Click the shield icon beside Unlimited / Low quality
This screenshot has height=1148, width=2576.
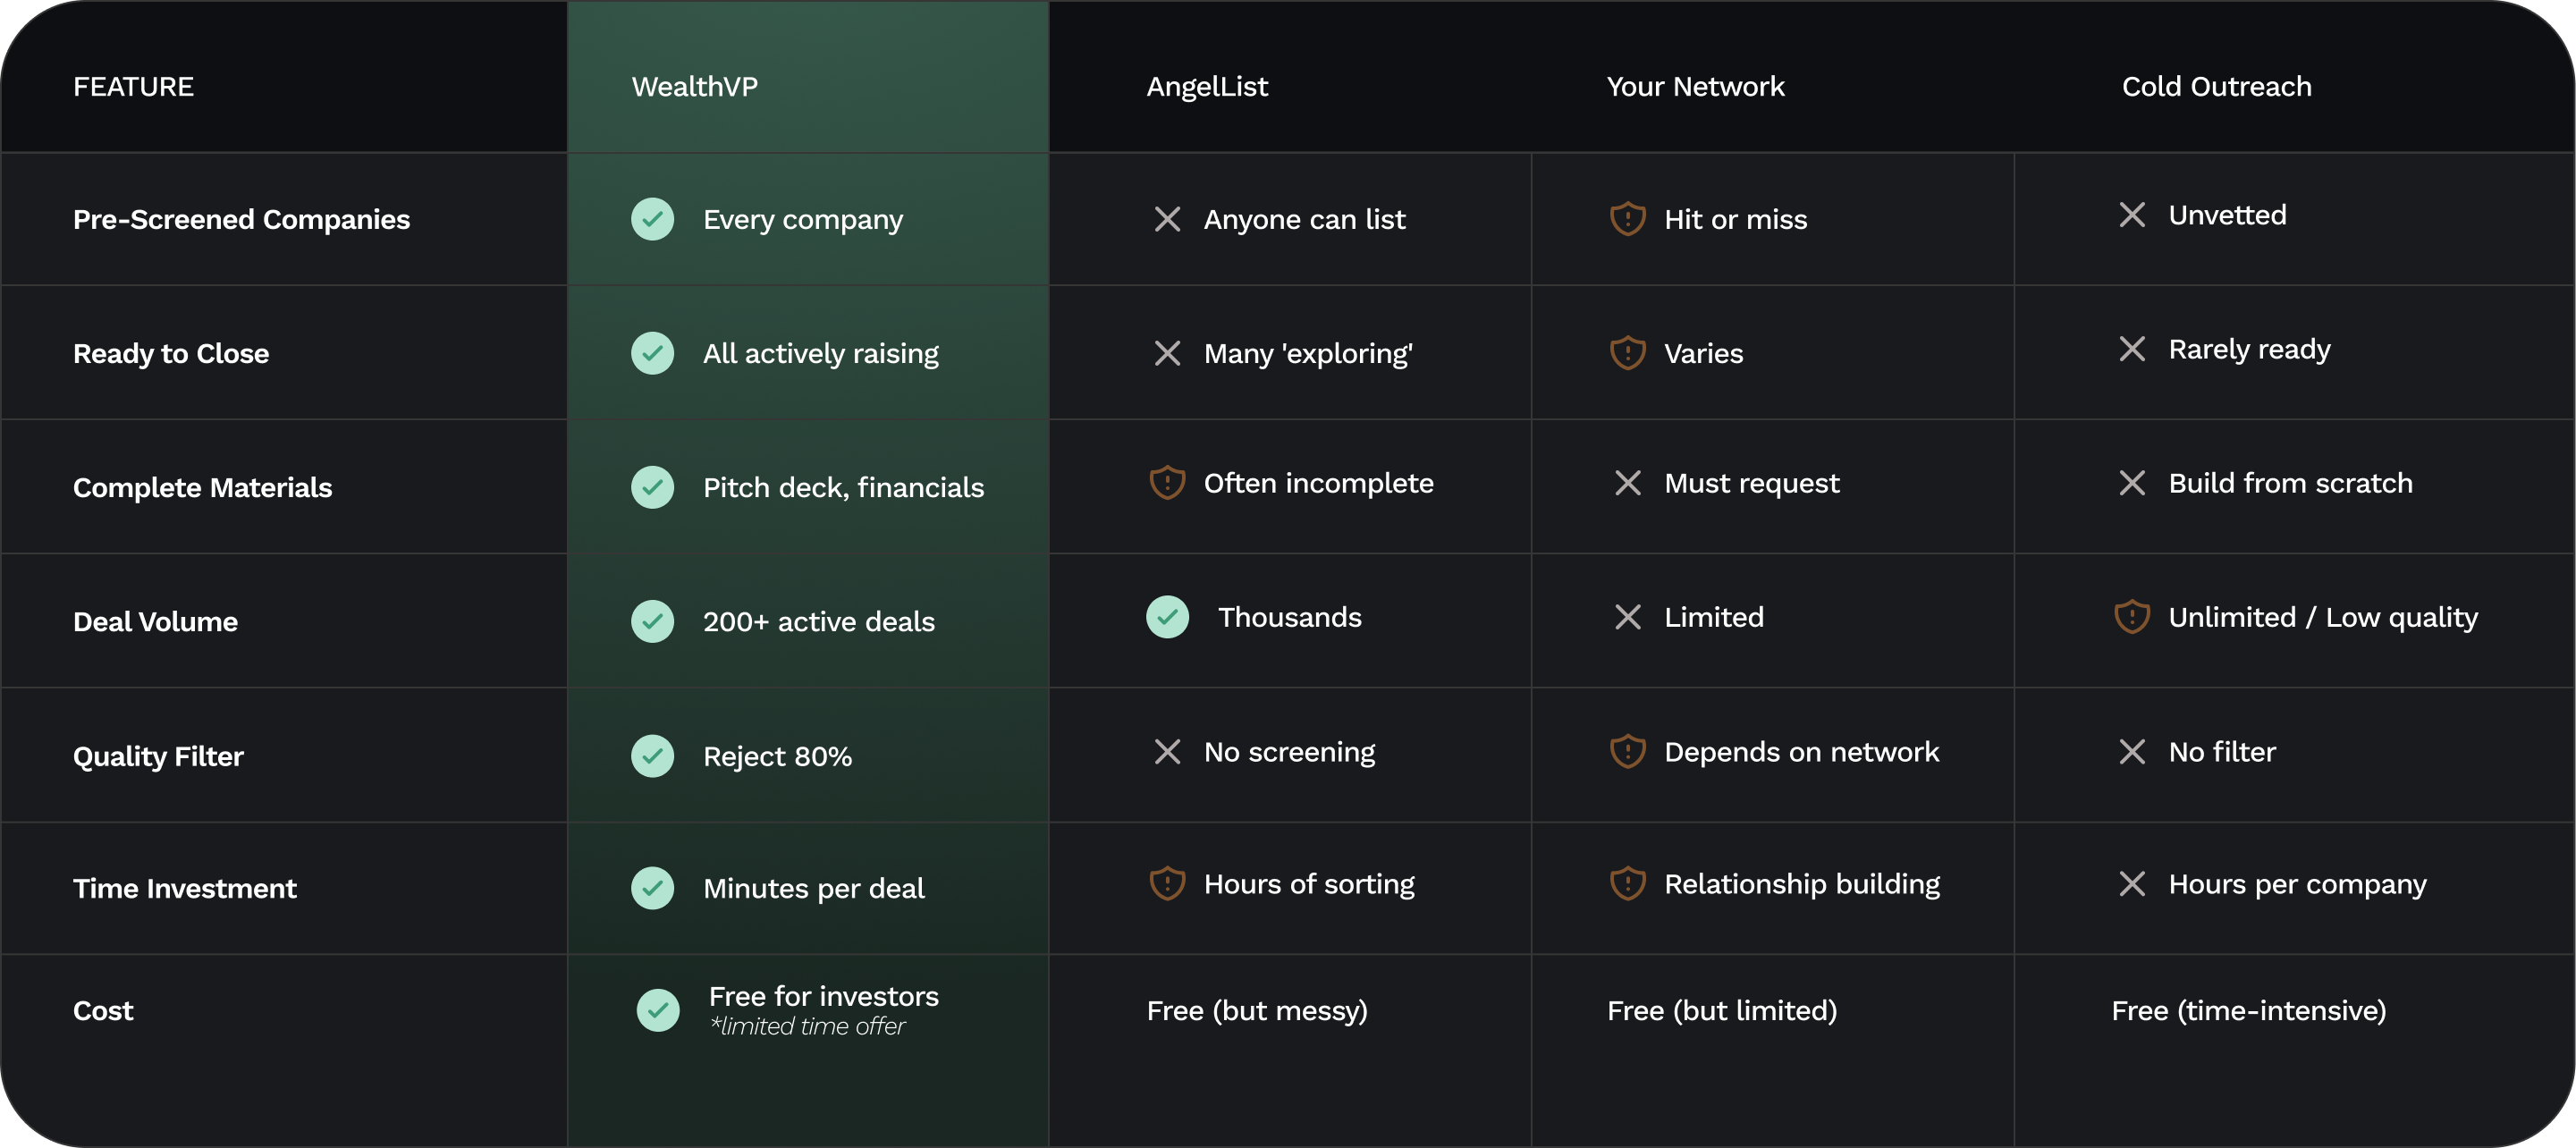pos(2131,617)
